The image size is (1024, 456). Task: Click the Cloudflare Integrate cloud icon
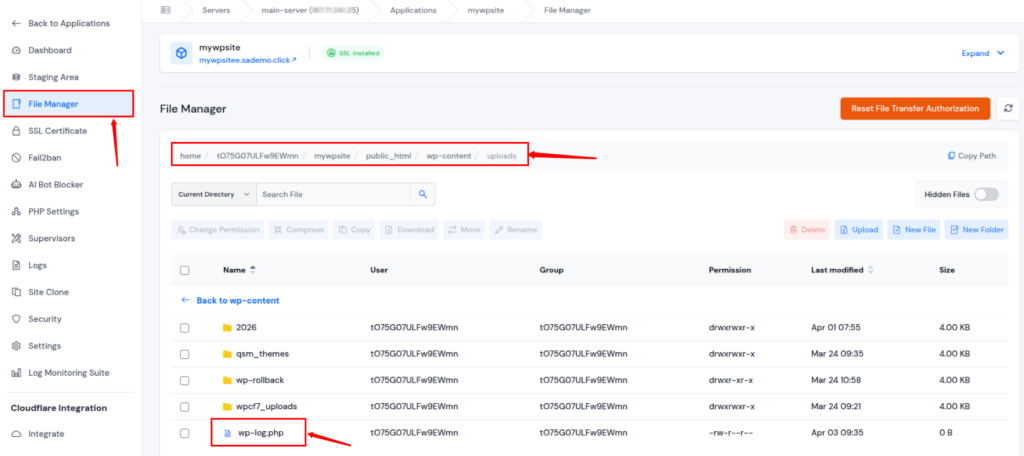pos(16,434)
